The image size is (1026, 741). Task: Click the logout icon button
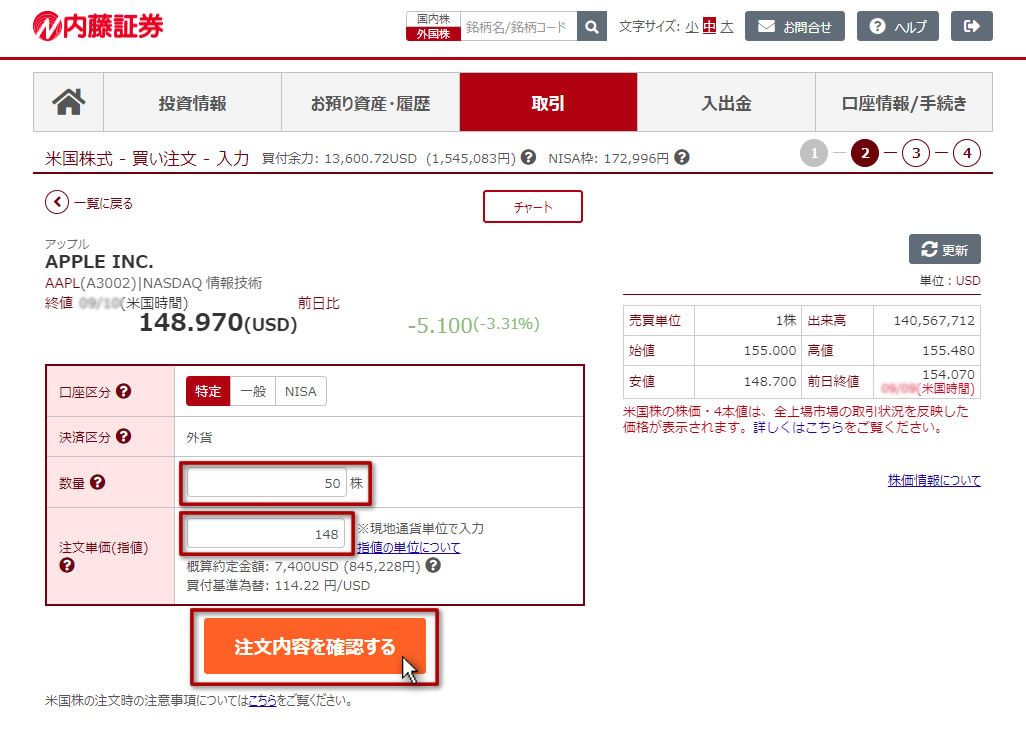pyautogui.click(x=971, y=27)
